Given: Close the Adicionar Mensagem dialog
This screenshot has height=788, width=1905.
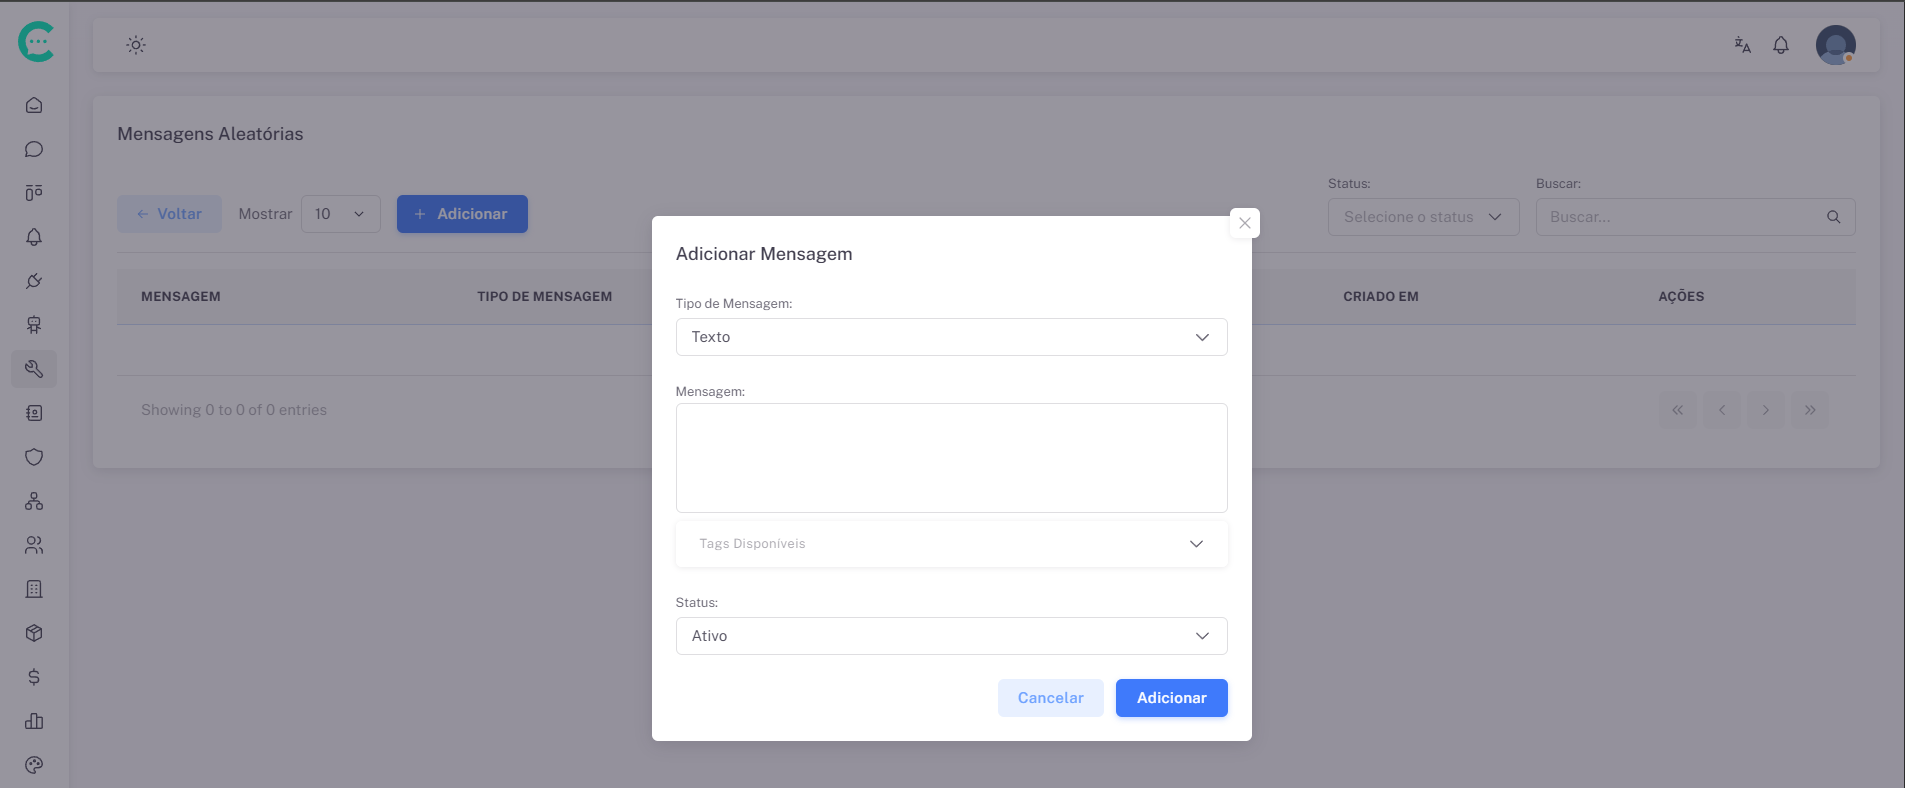Looking at the screenshot, I should 1245,223.
